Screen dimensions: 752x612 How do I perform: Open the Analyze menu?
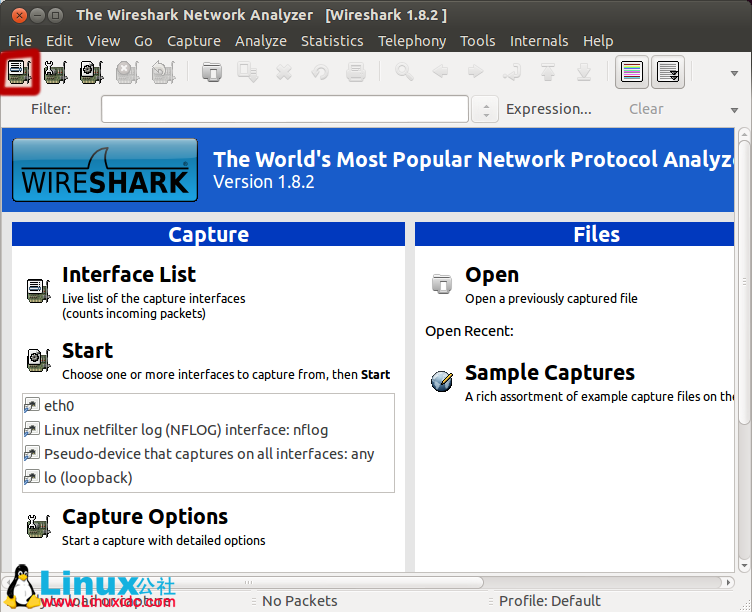point(261,41)
